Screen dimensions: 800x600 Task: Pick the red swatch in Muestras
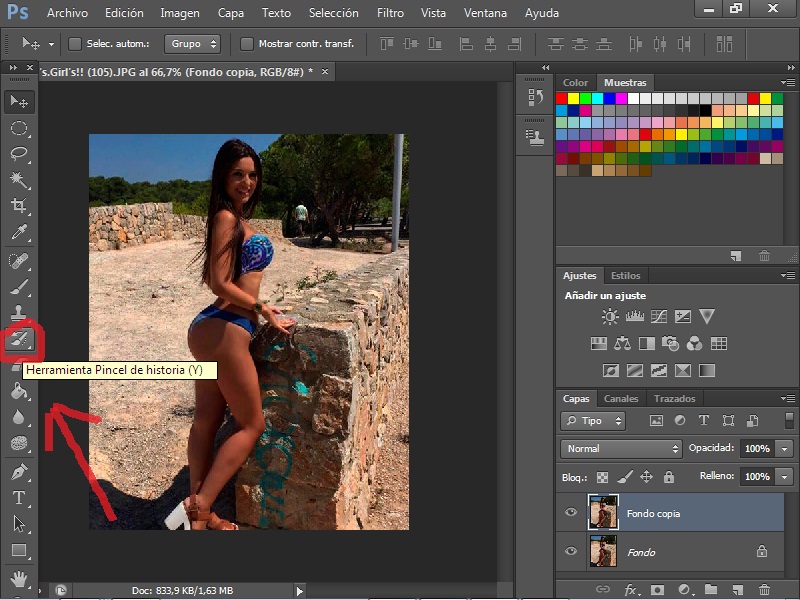click(562, 98)
